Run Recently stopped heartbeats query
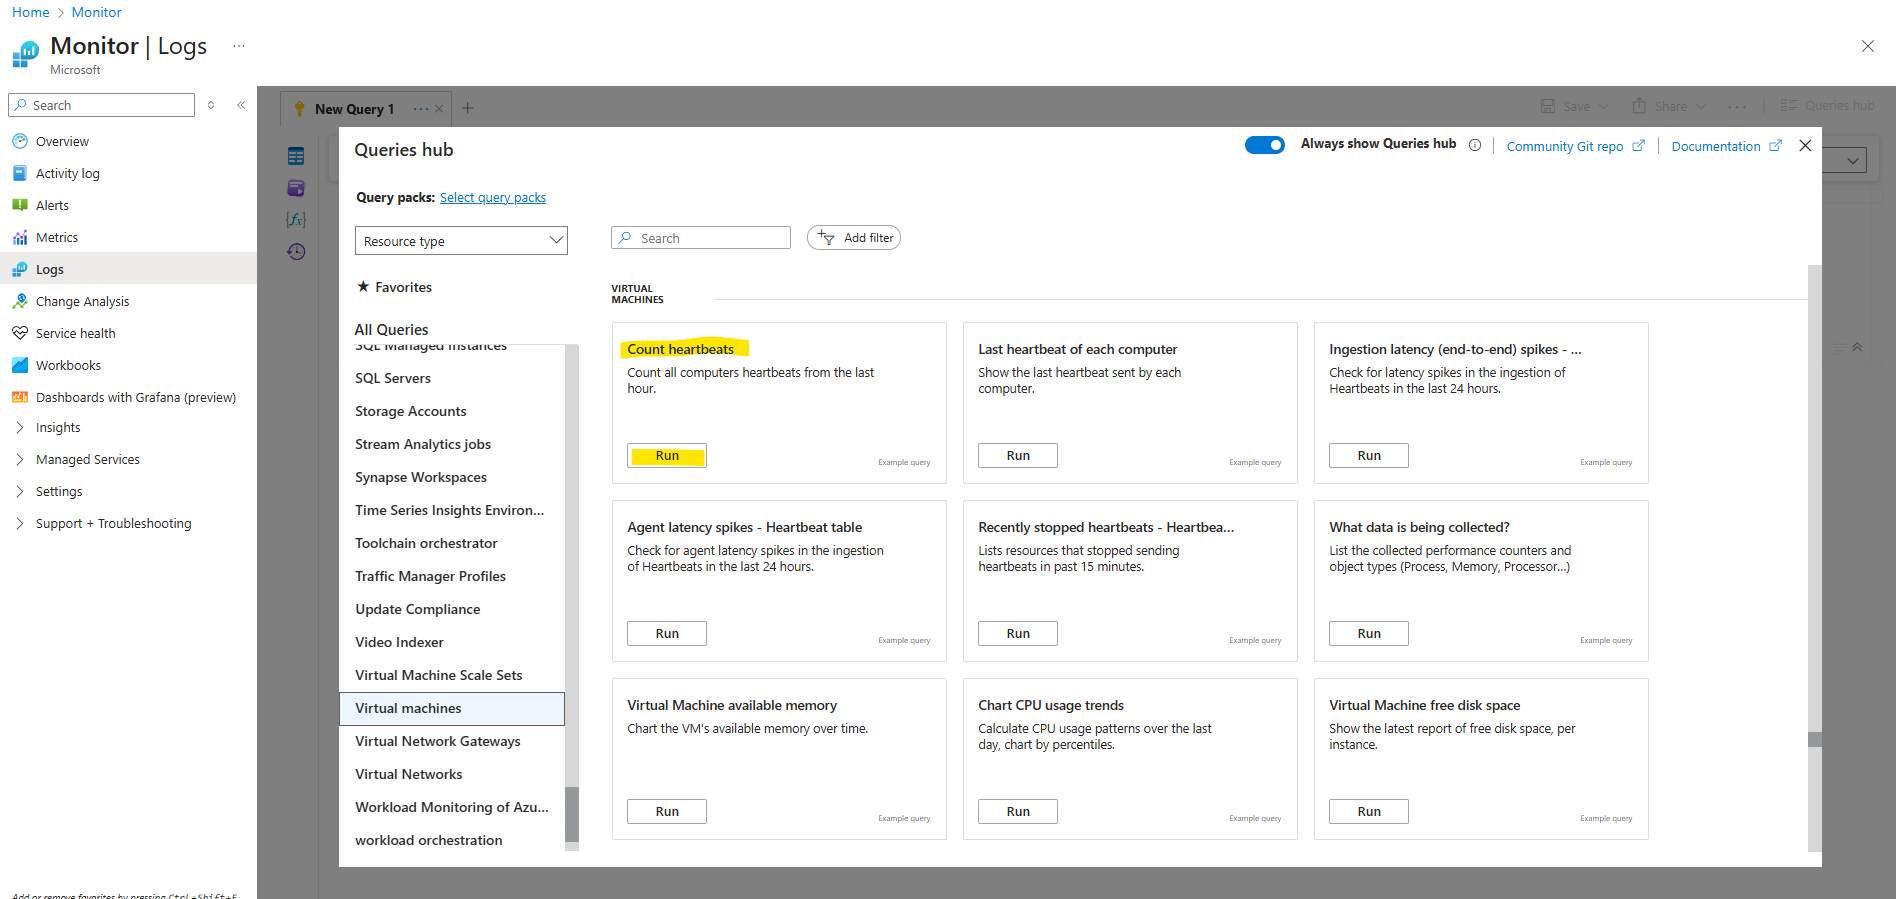1896x899 pixels. point(1018,633)
